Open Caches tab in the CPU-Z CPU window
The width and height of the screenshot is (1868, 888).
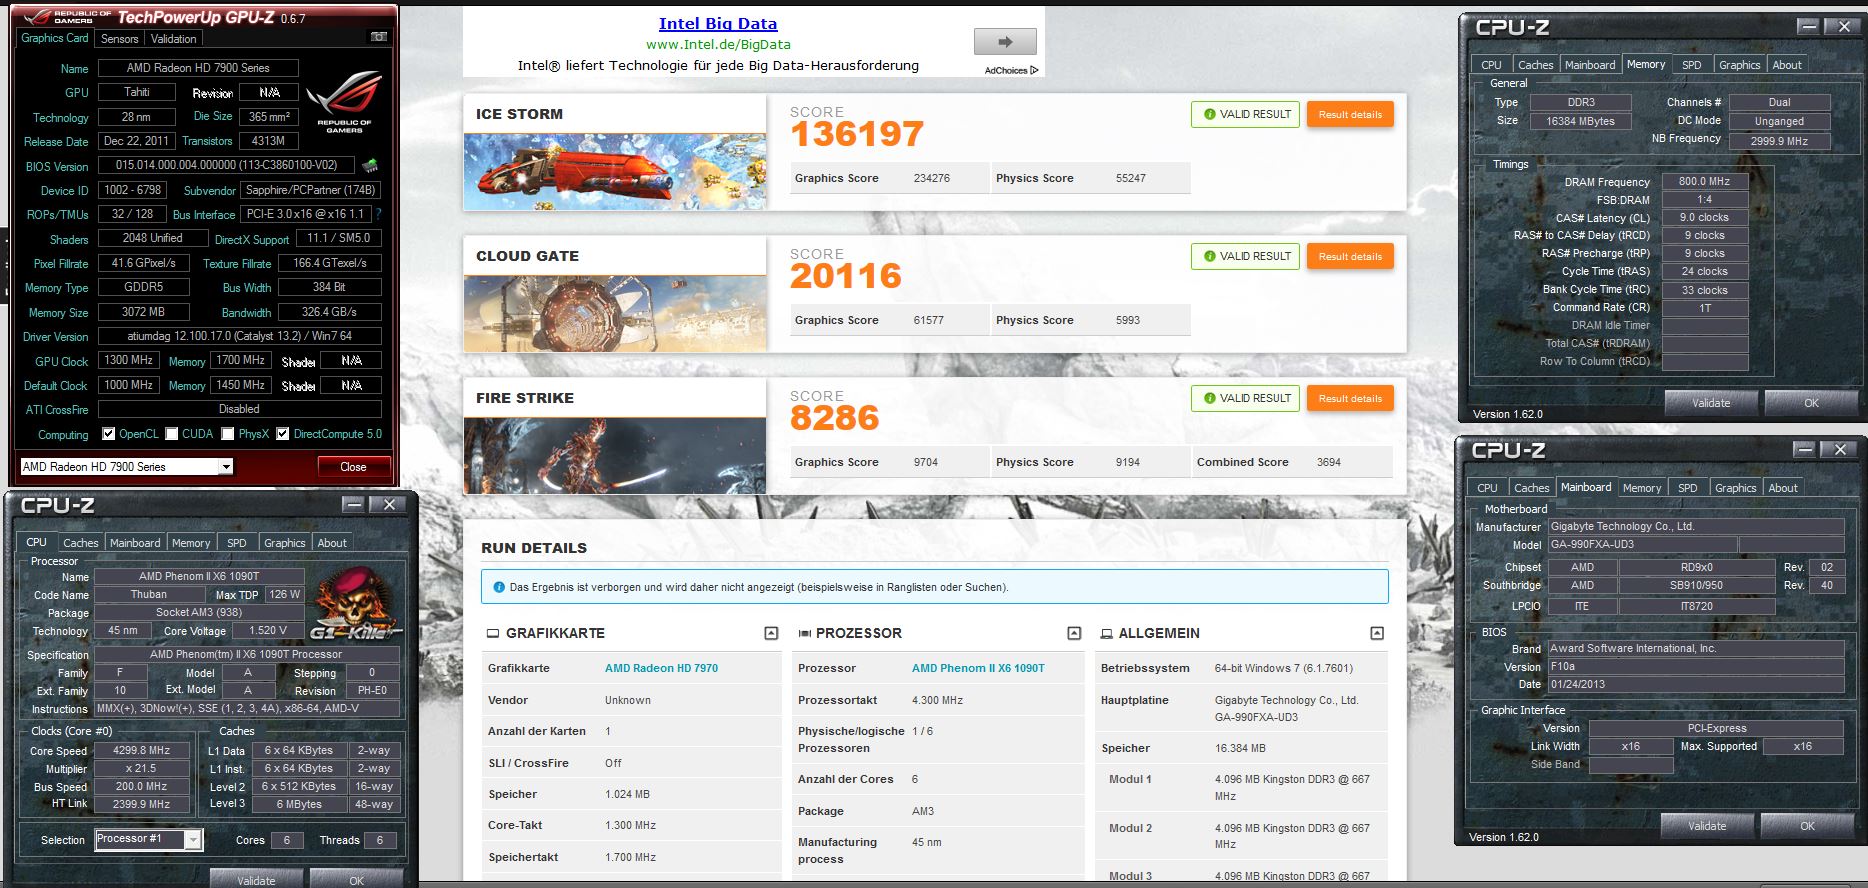click(x=80, y=543)
